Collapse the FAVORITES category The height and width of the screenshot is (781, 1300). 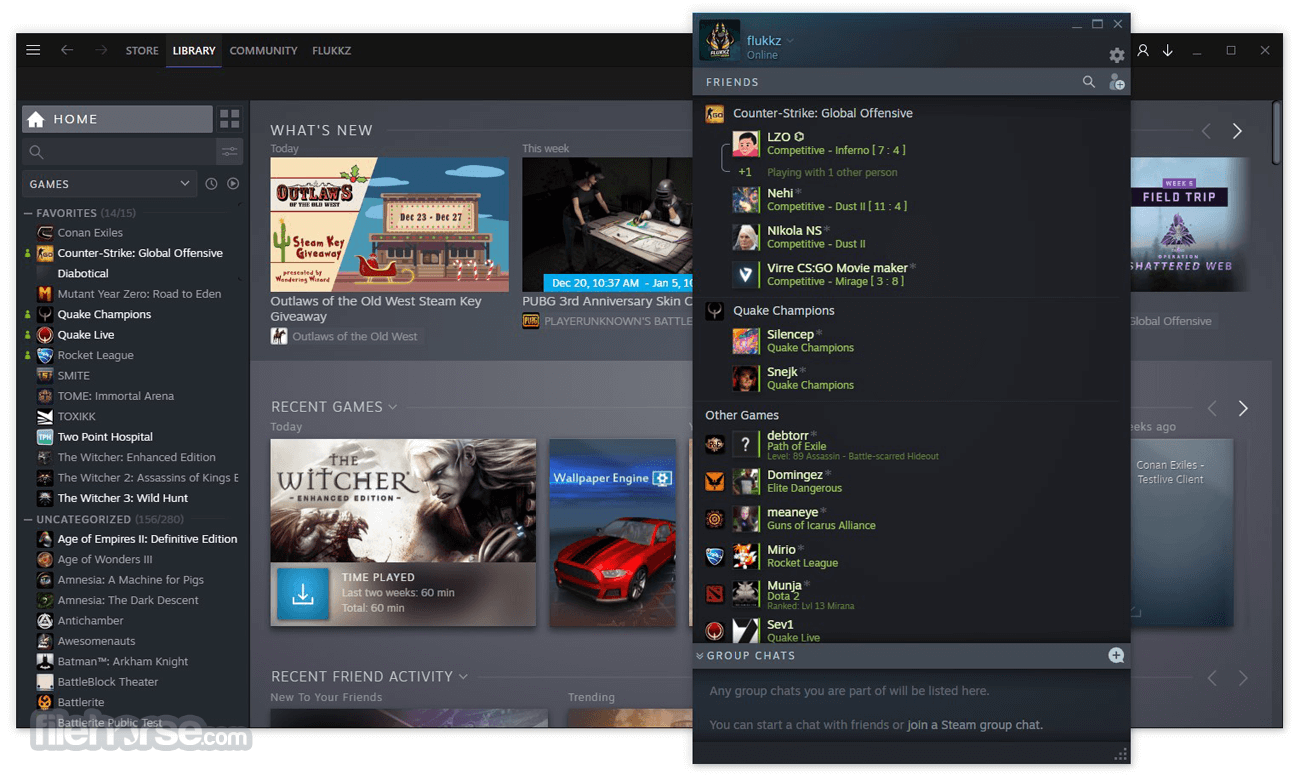[28, 213]
